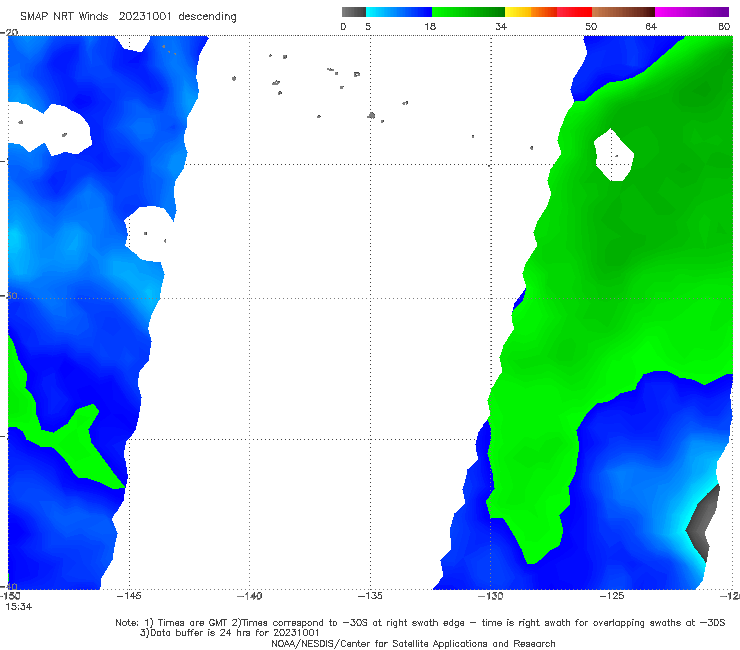Pick the yellow-orange-red segment of the colorbar

[x=548, y=12]
